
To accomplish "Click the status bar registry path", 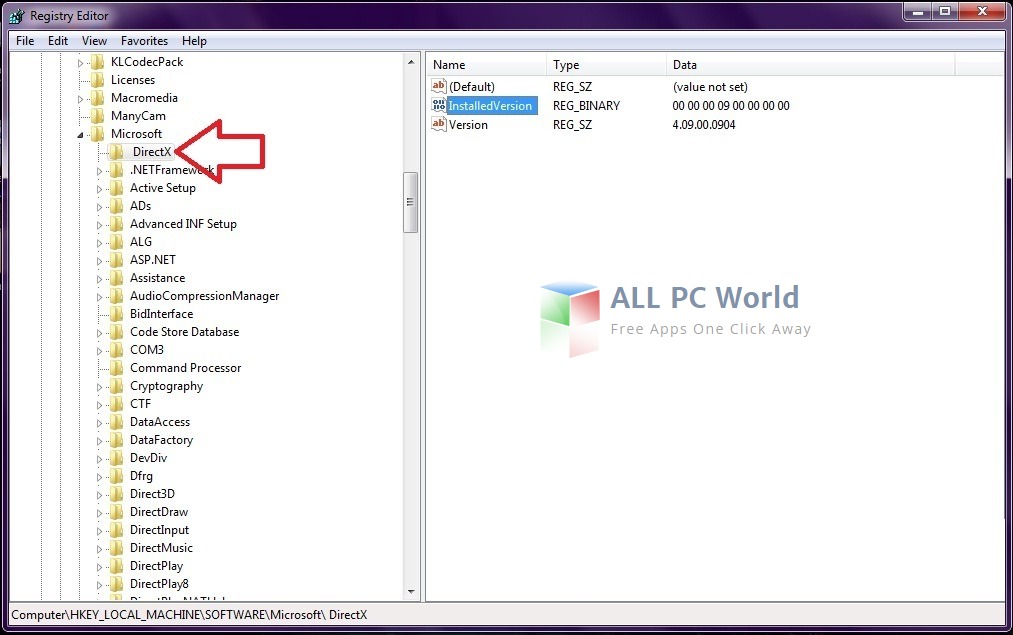I will 189,614.
